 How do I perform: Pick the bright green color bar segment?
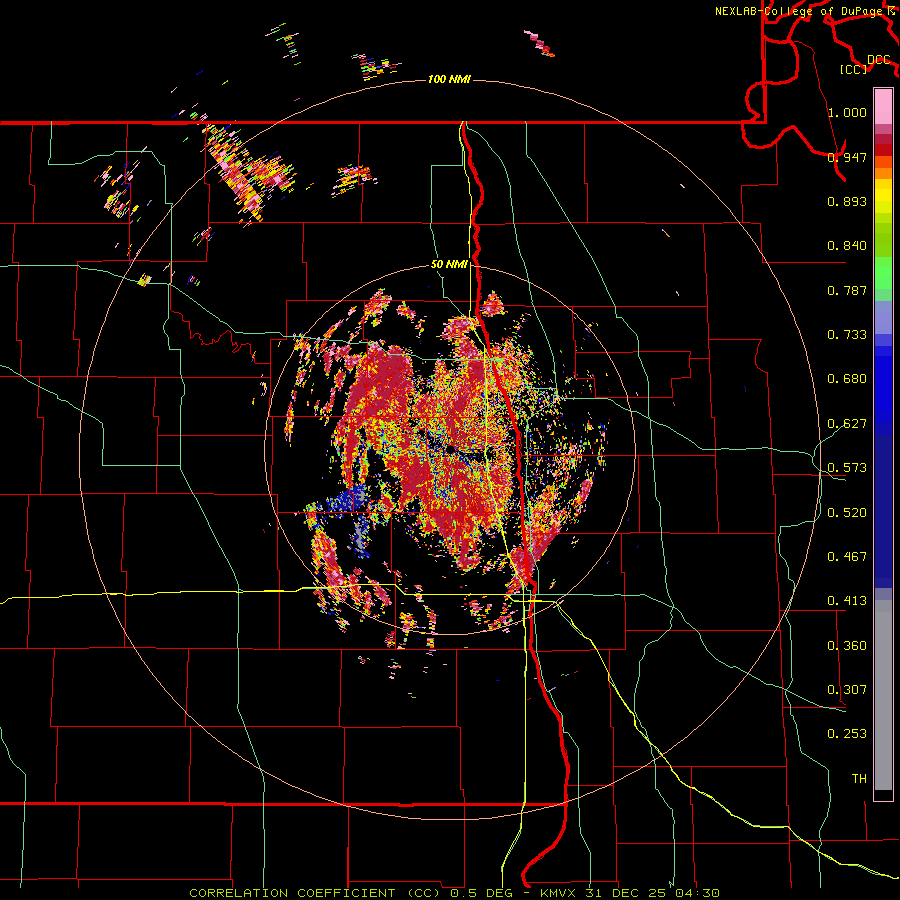tap(883, 273)
